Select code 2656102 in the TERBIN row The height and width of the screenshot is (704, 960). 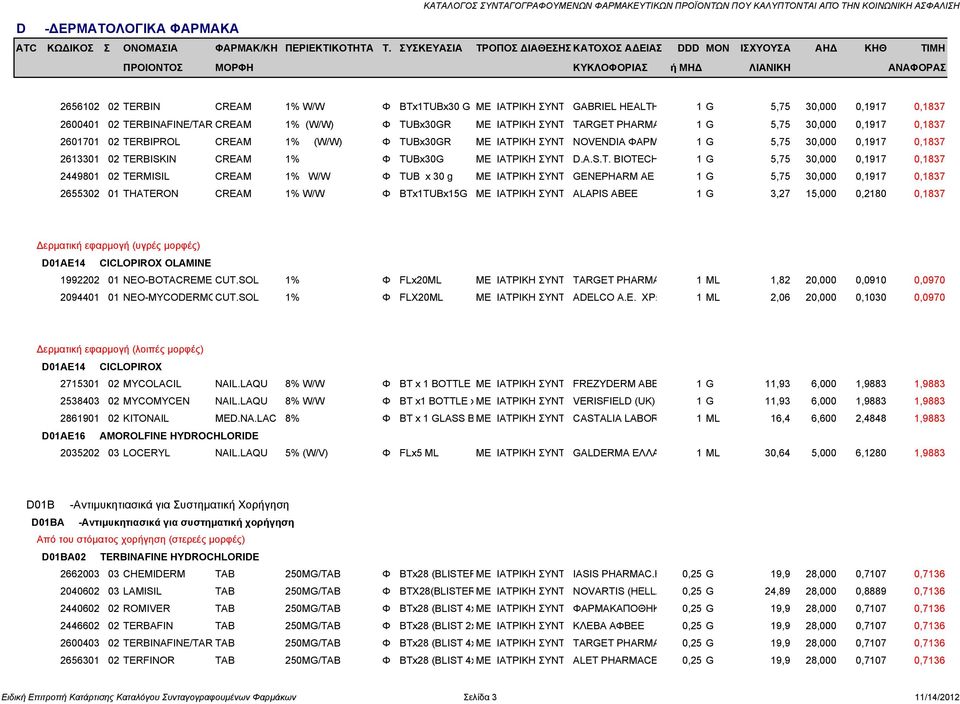click(80, 107)
